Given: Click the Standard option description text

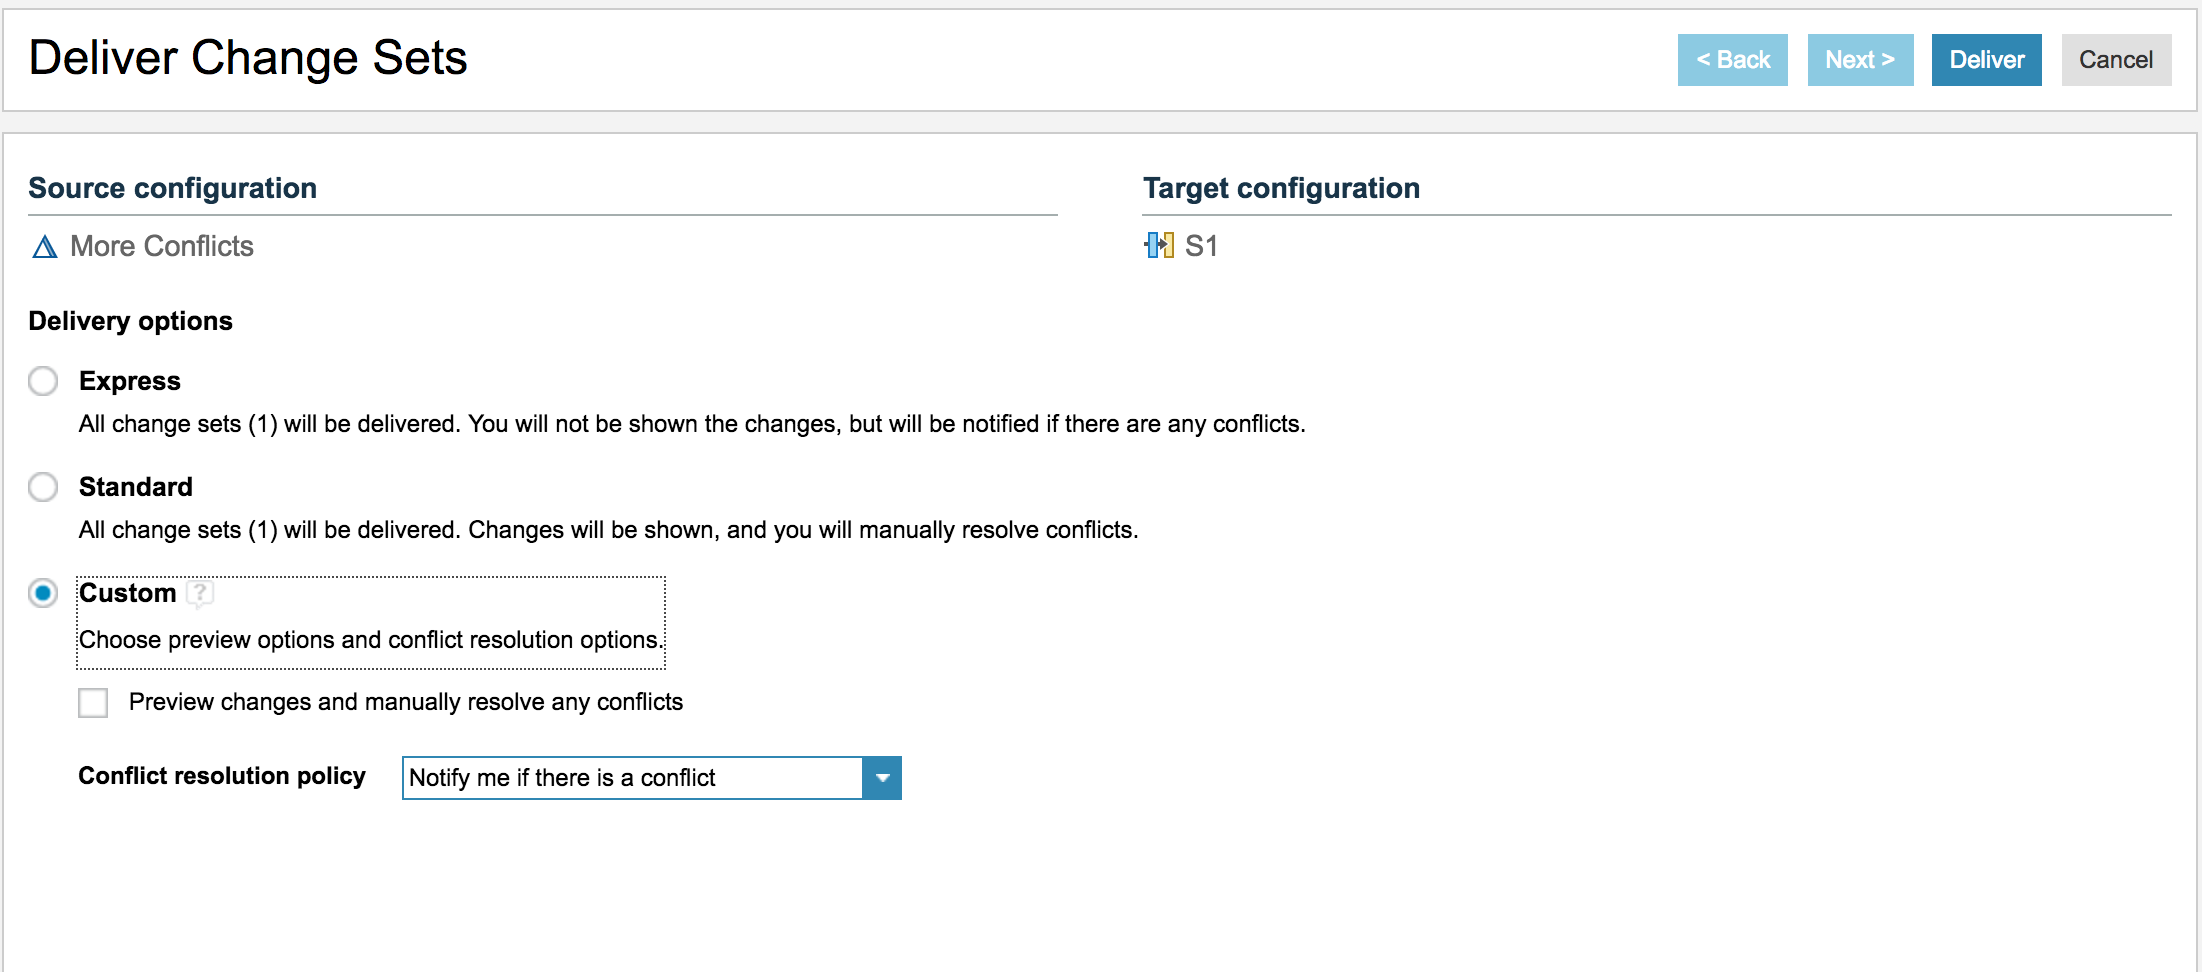Looking at the screenshot, I should click(608, 530).
